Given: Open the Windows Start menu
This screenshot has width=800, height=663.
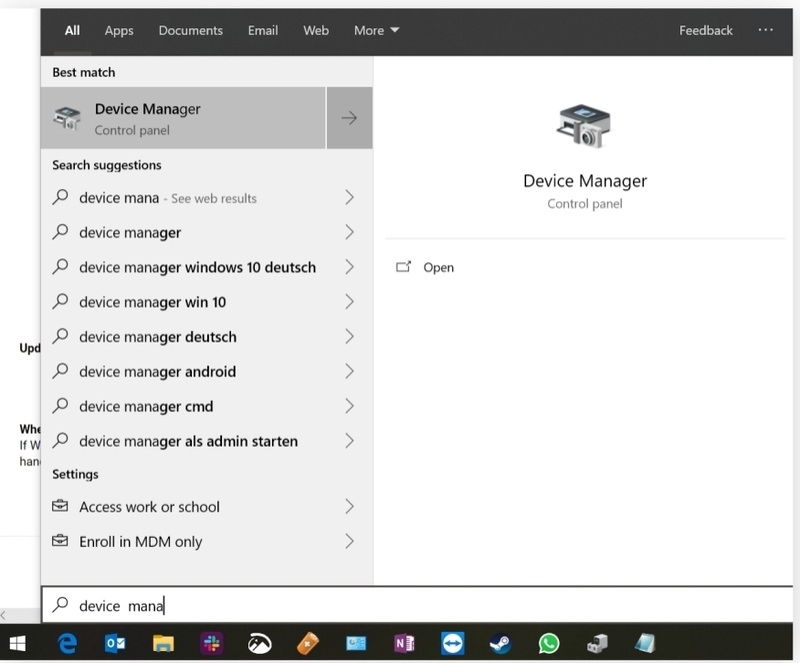Looking at the screenshot, I should tap(18, 644).
